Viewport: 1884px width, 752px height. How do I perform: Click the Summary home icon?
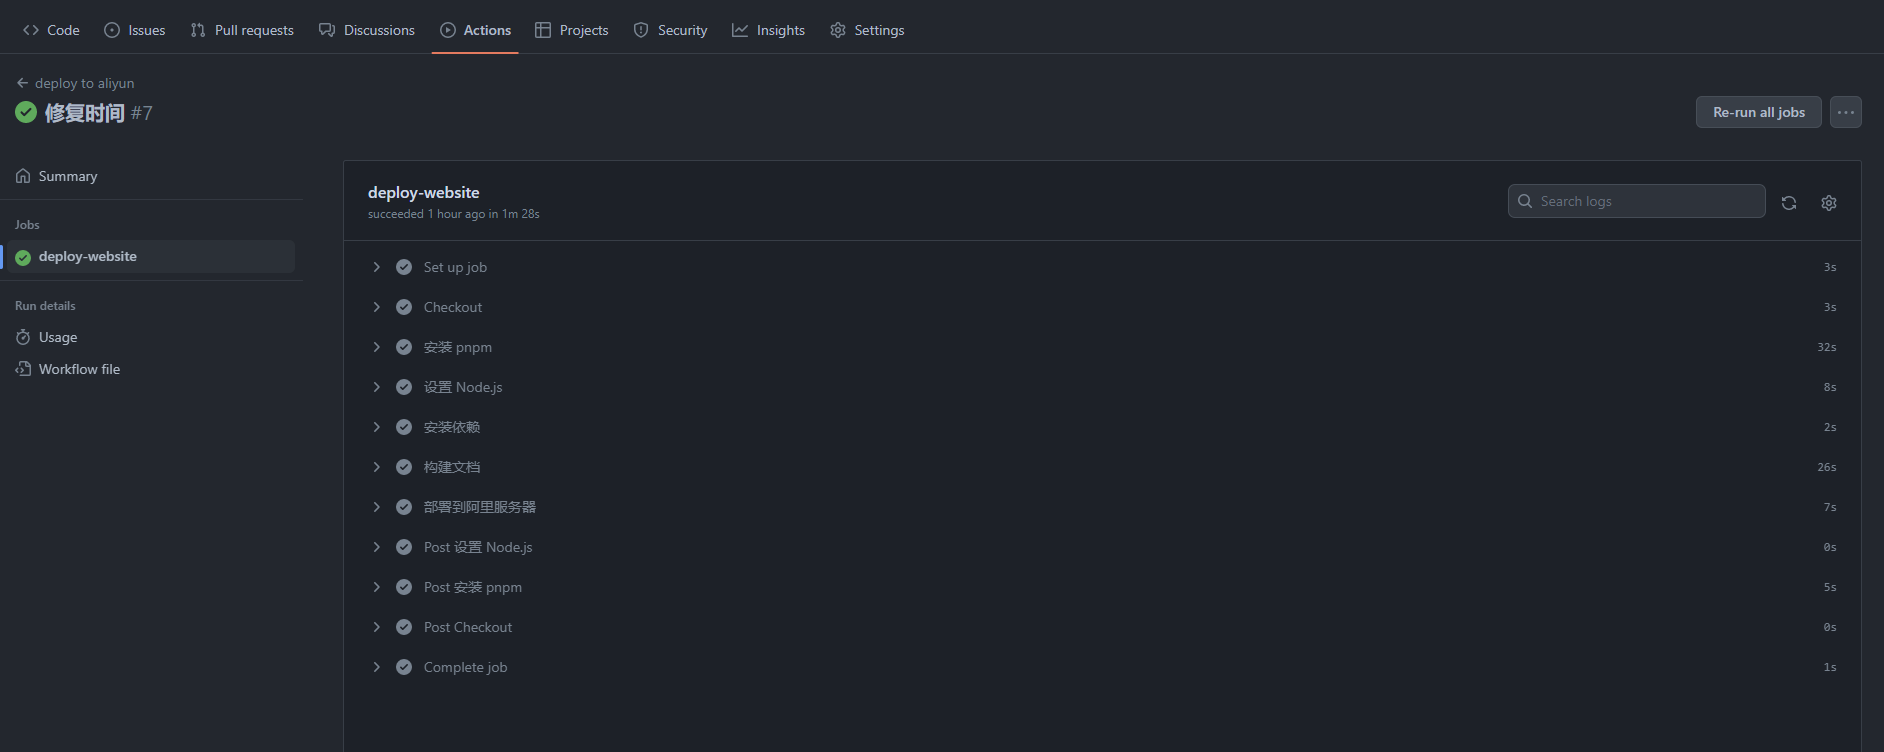(x=23, y=176)
